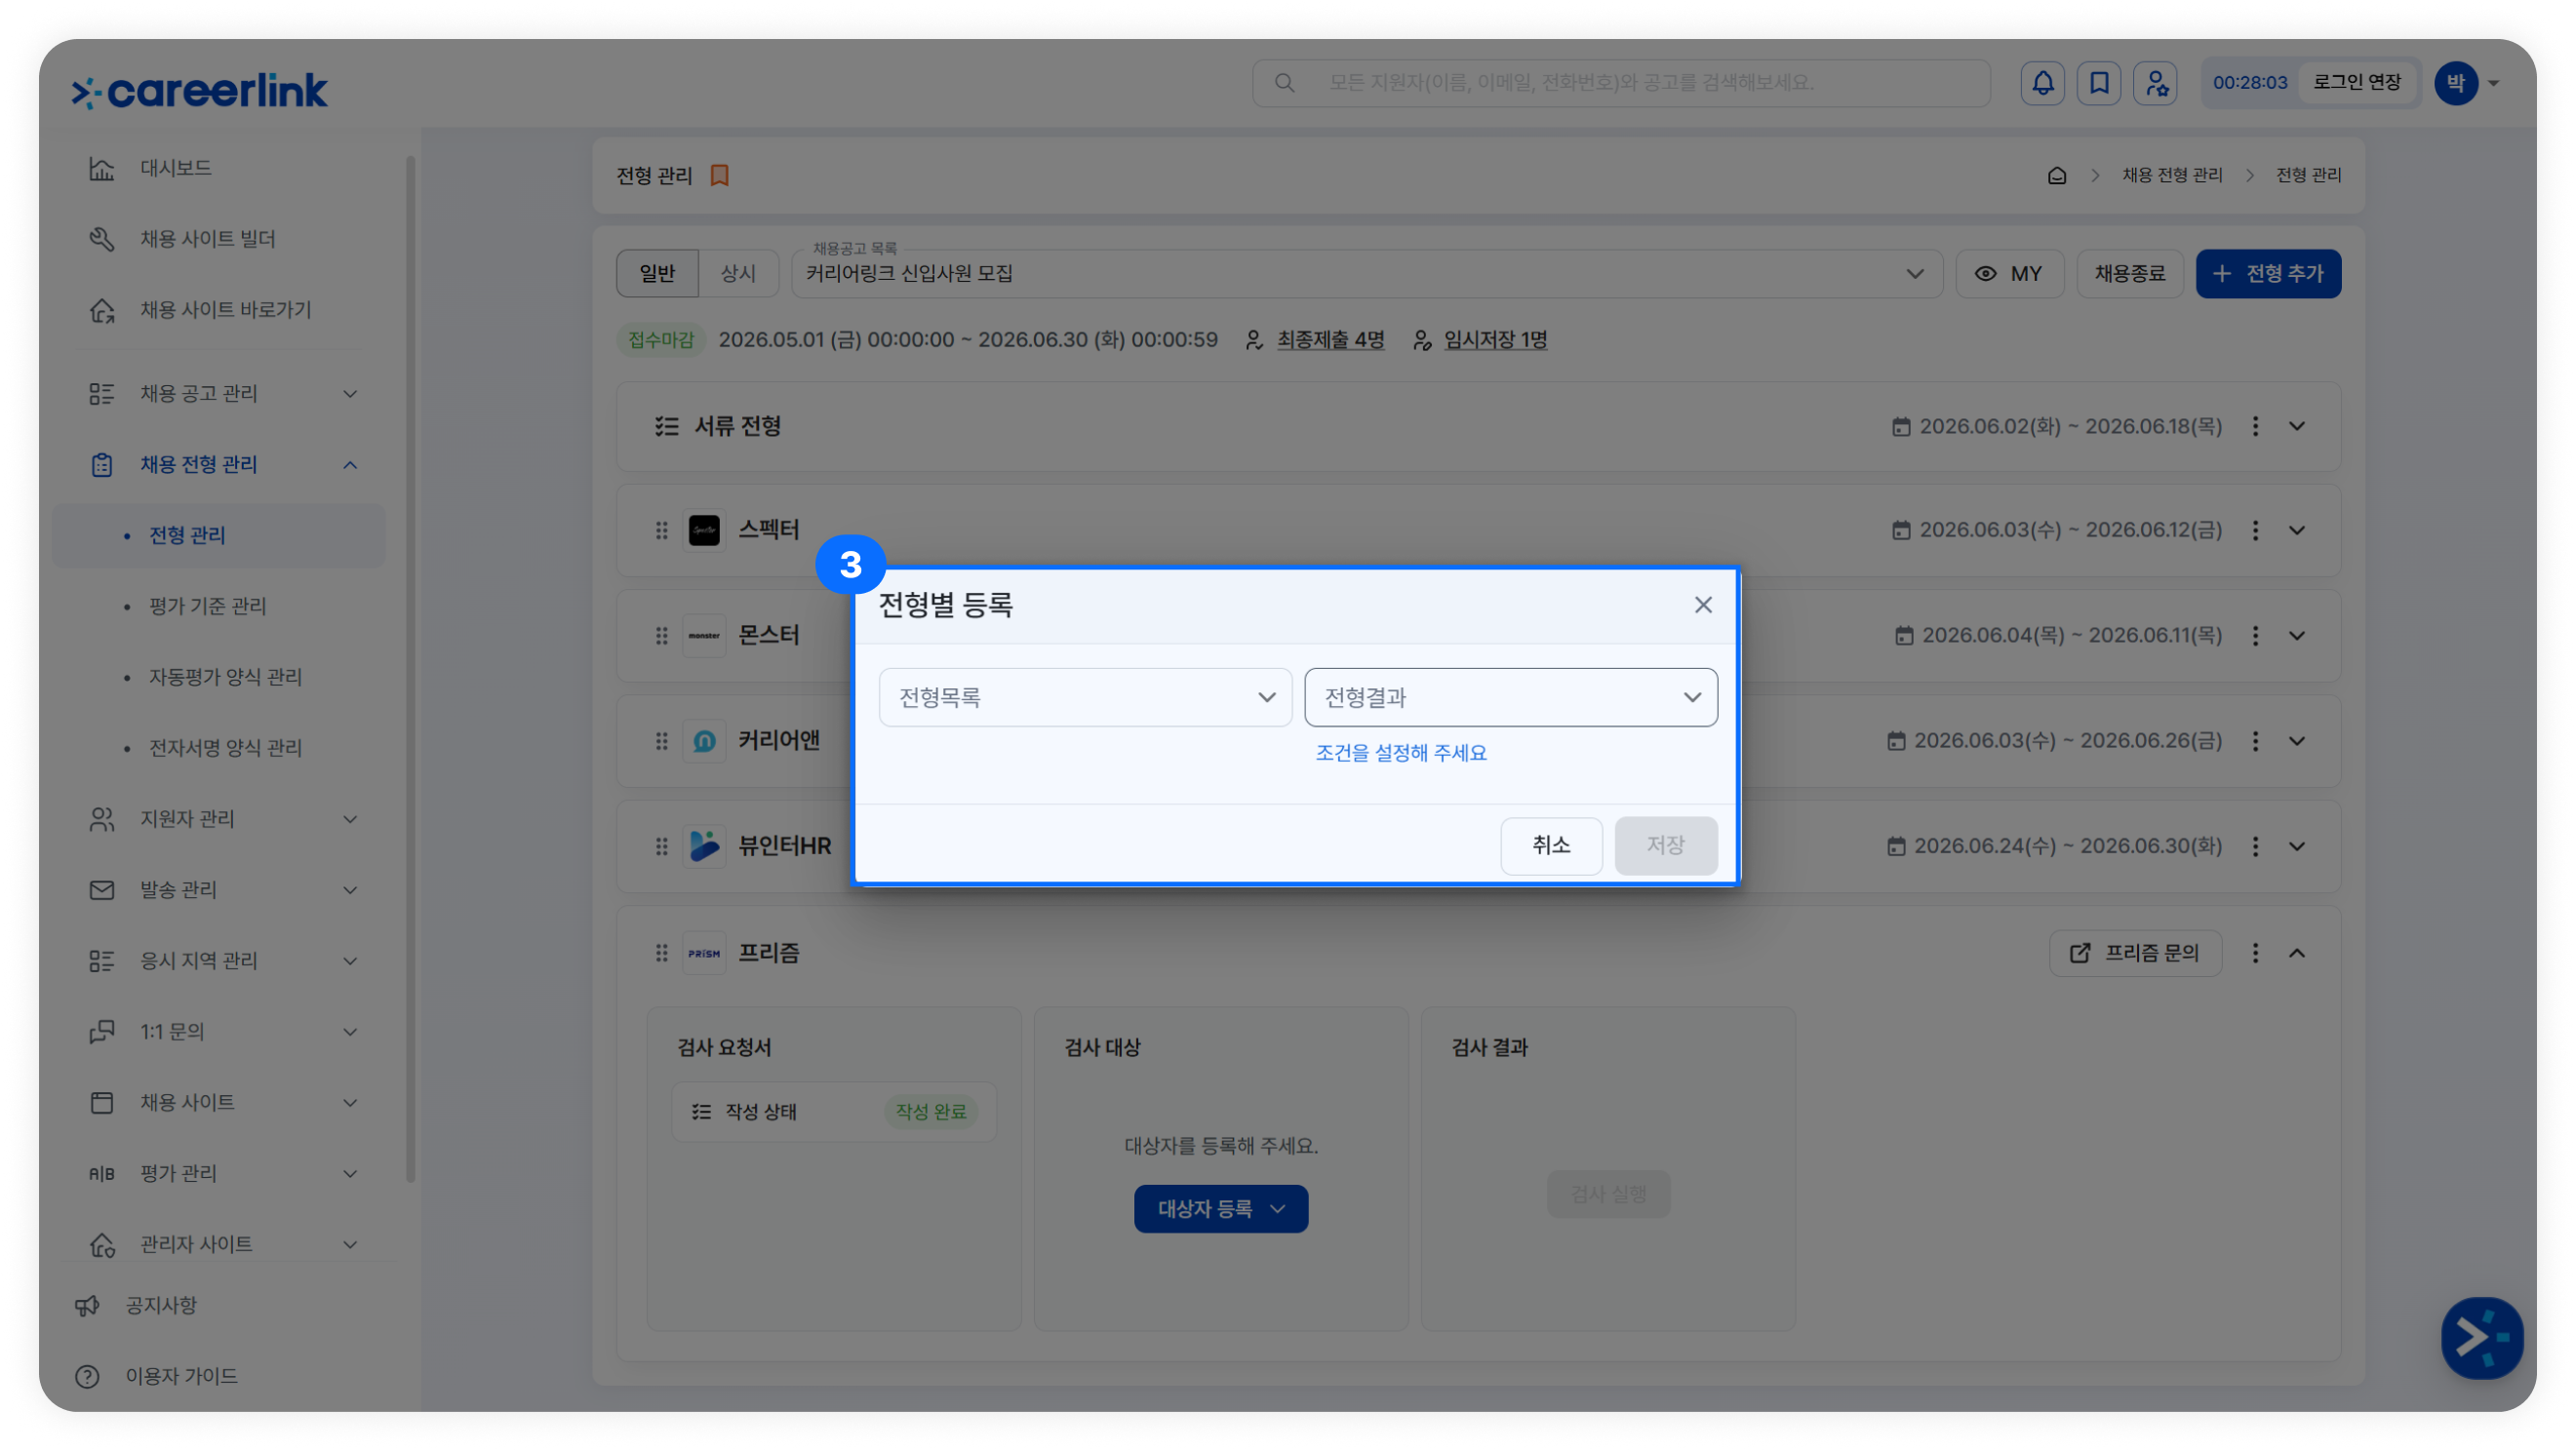This screenshot has width=2576, height=1451.
Task: Toggle the MY eye filter
Action: (2009, 274)
